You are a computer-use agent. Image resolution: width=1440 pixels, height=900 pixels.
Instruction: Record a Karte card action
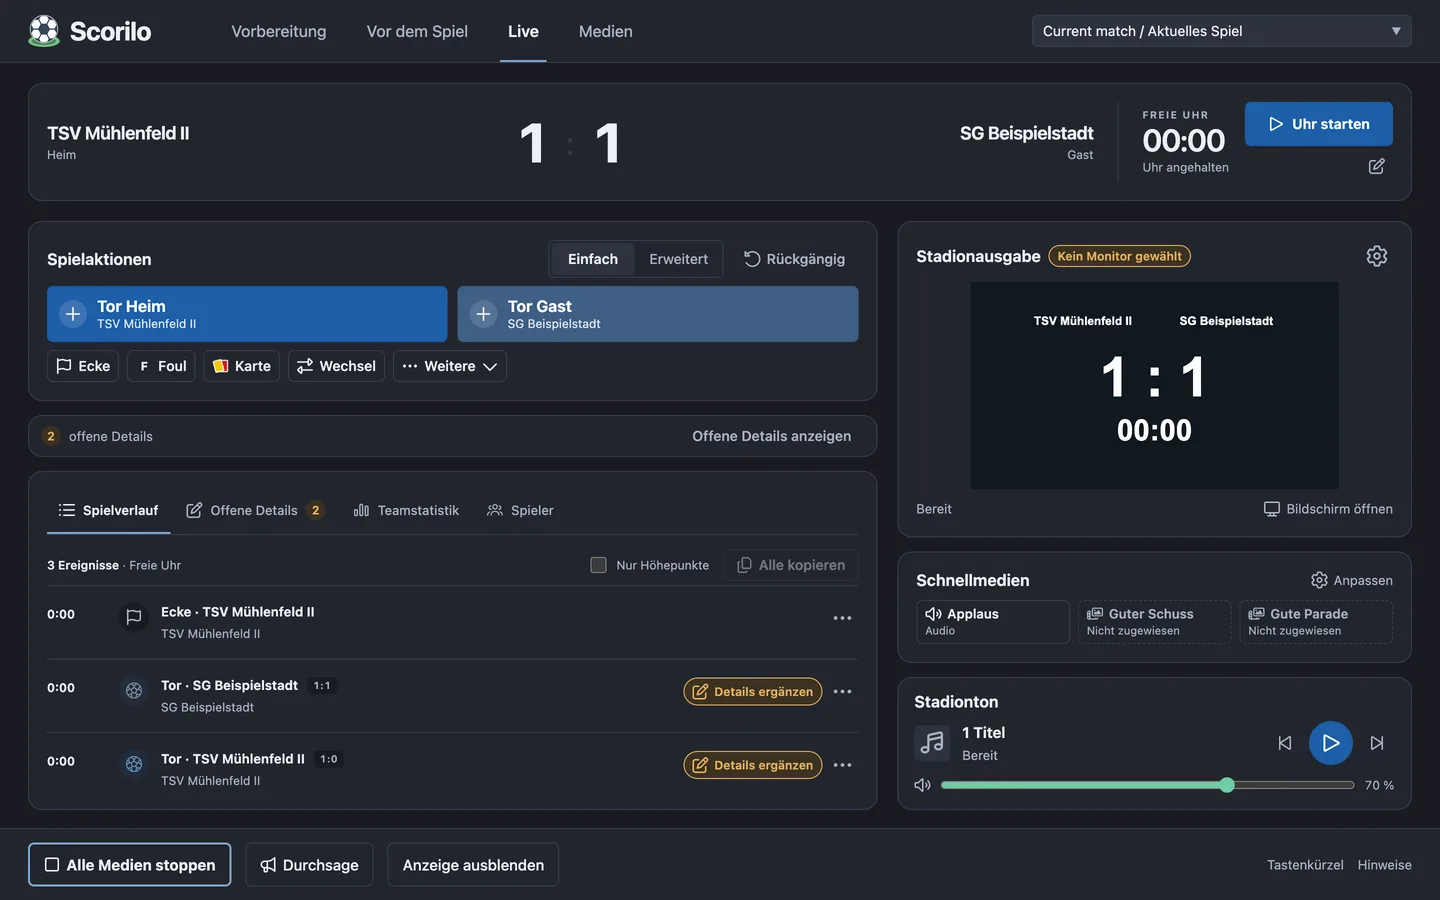(242, 366)
